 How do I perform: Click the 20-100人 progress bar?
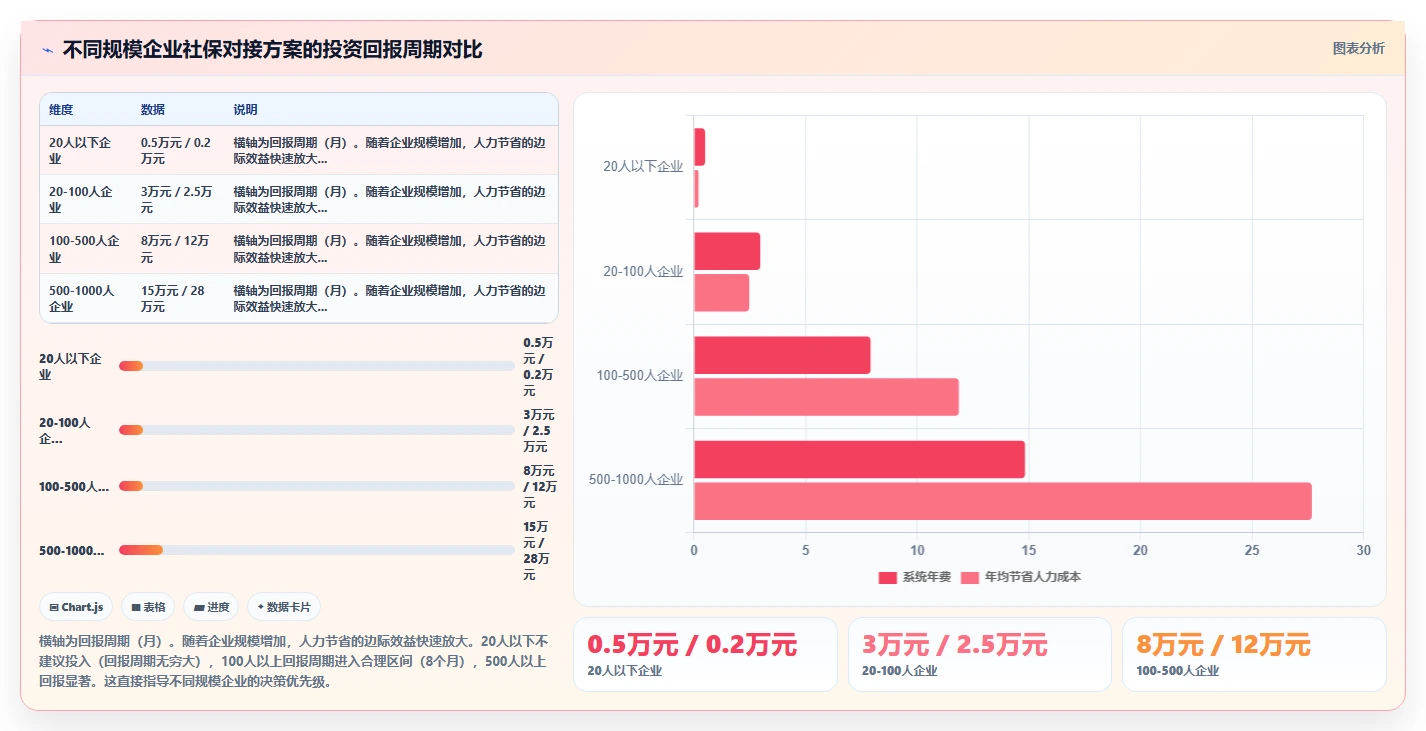(x=316, y=430)
